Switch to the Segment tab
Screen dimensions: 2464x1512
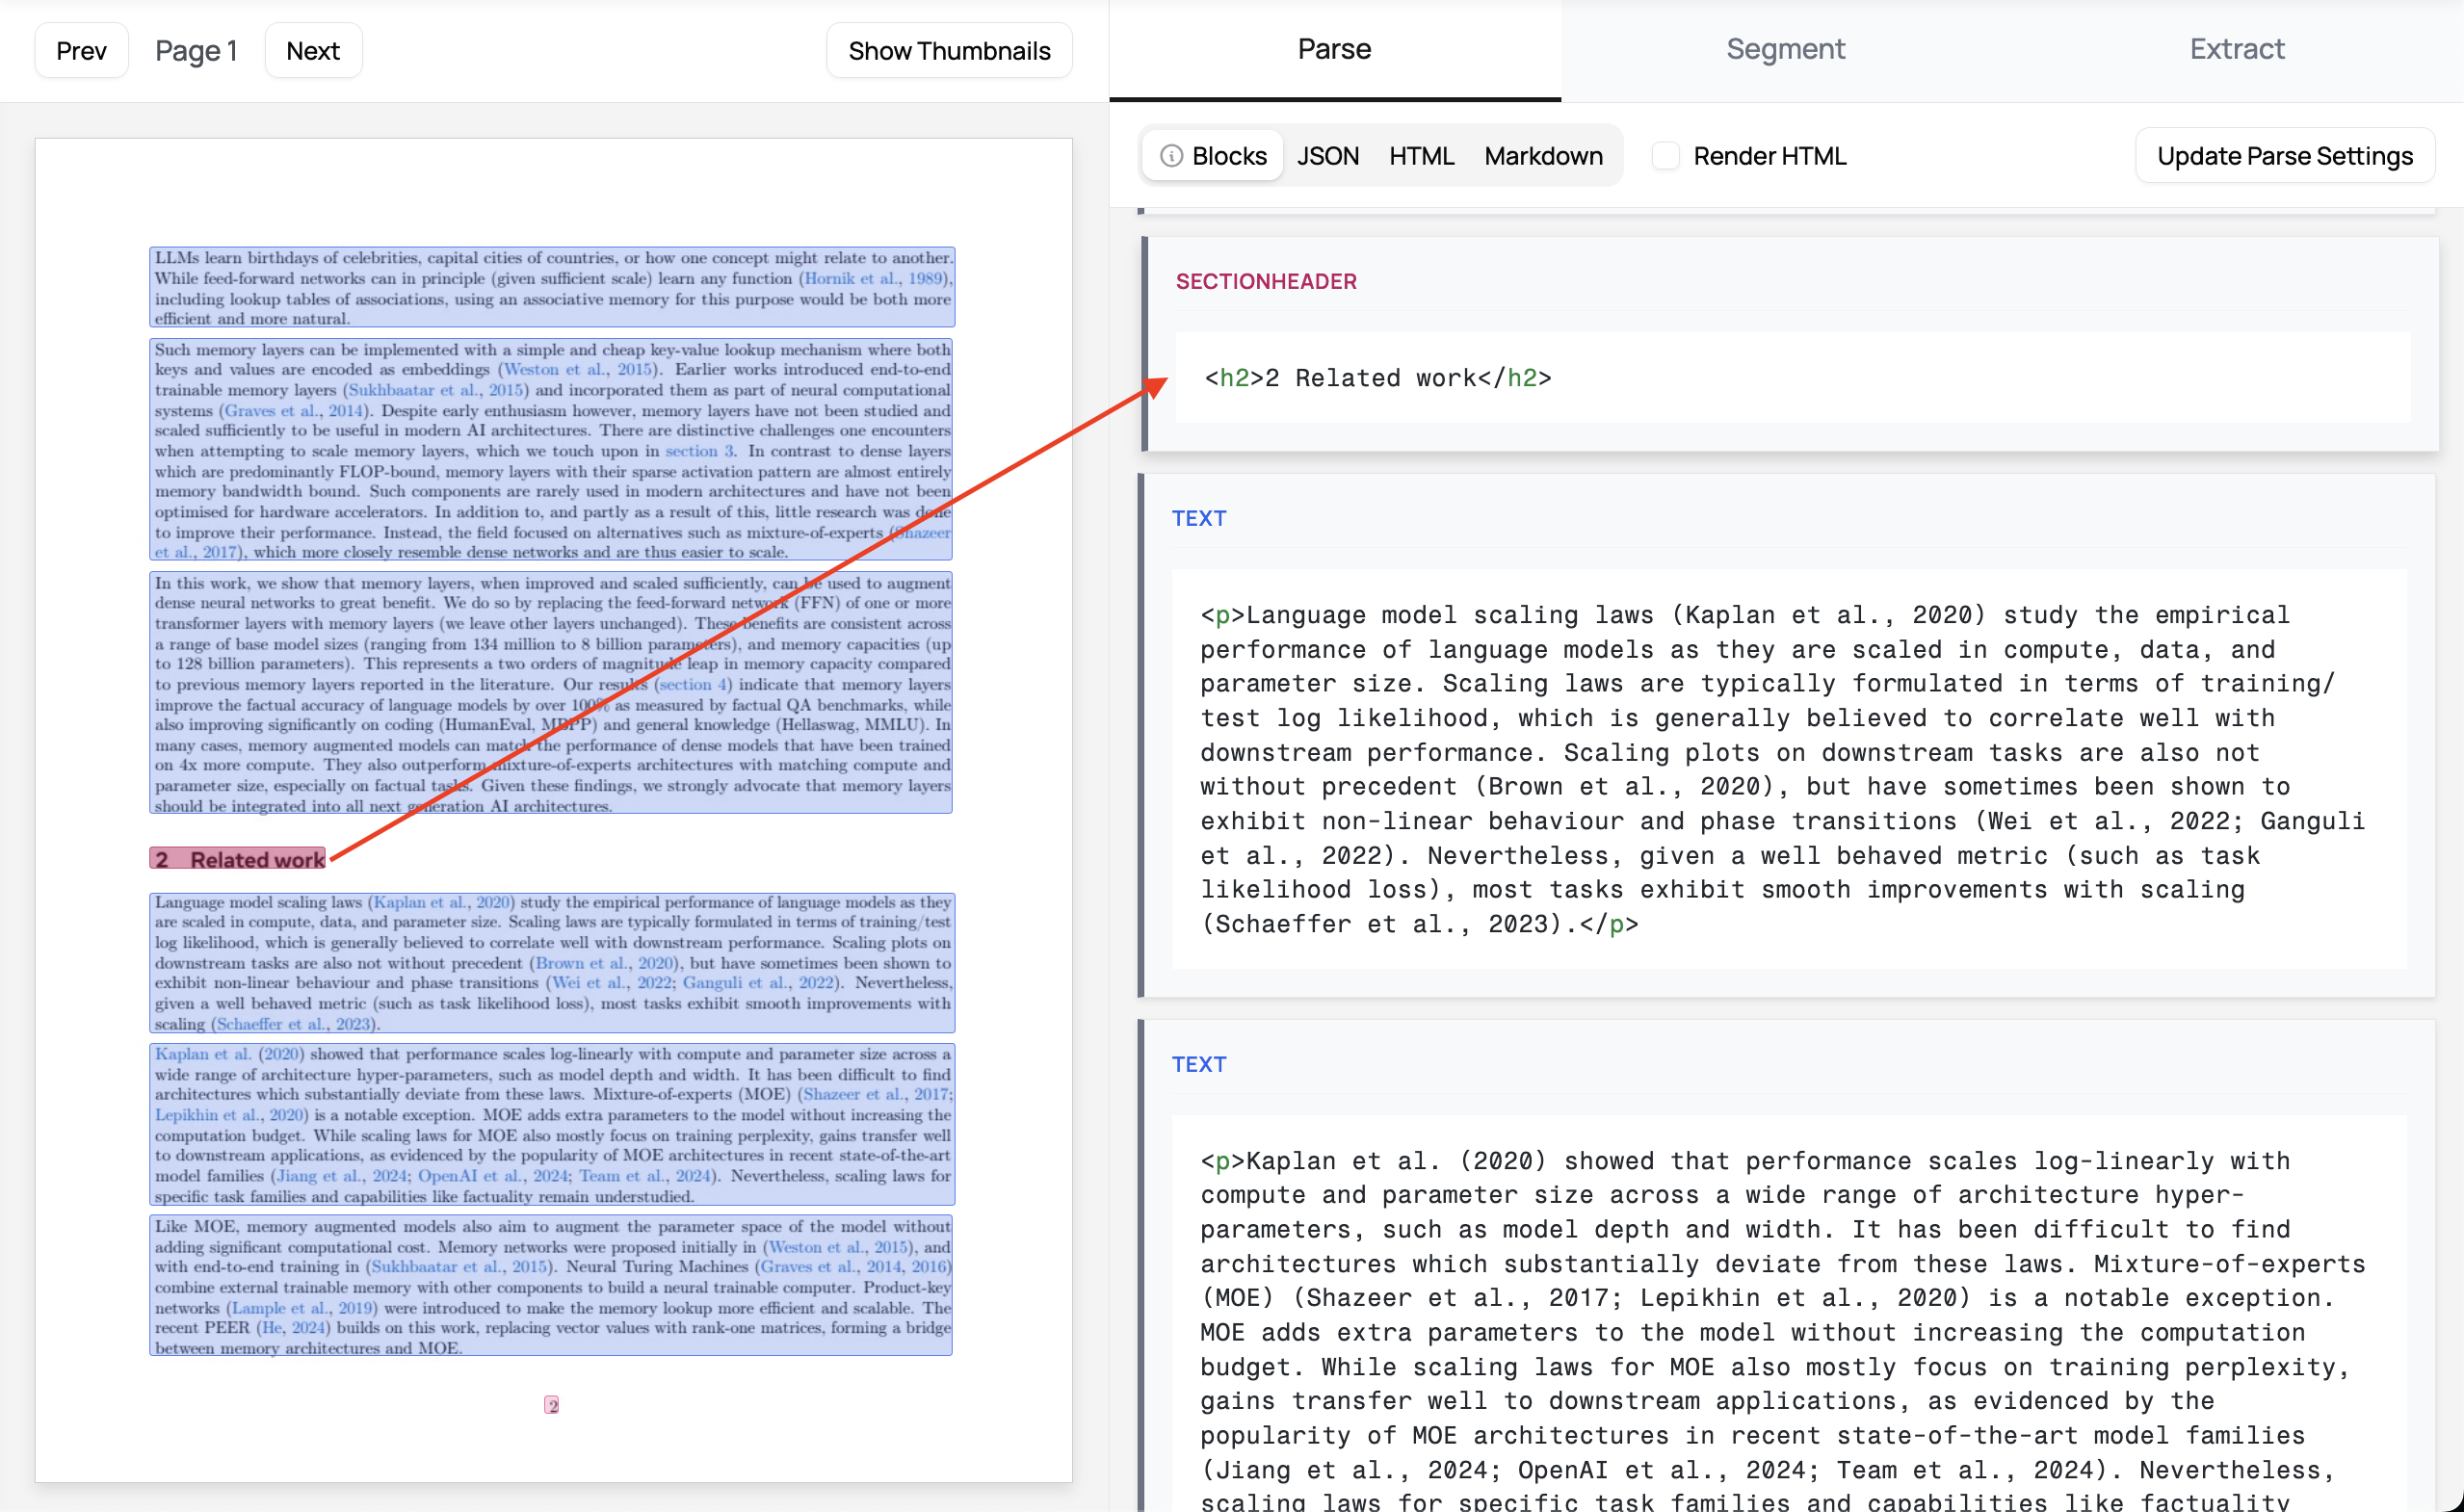pyautogui.click(x=1785, y=49)
